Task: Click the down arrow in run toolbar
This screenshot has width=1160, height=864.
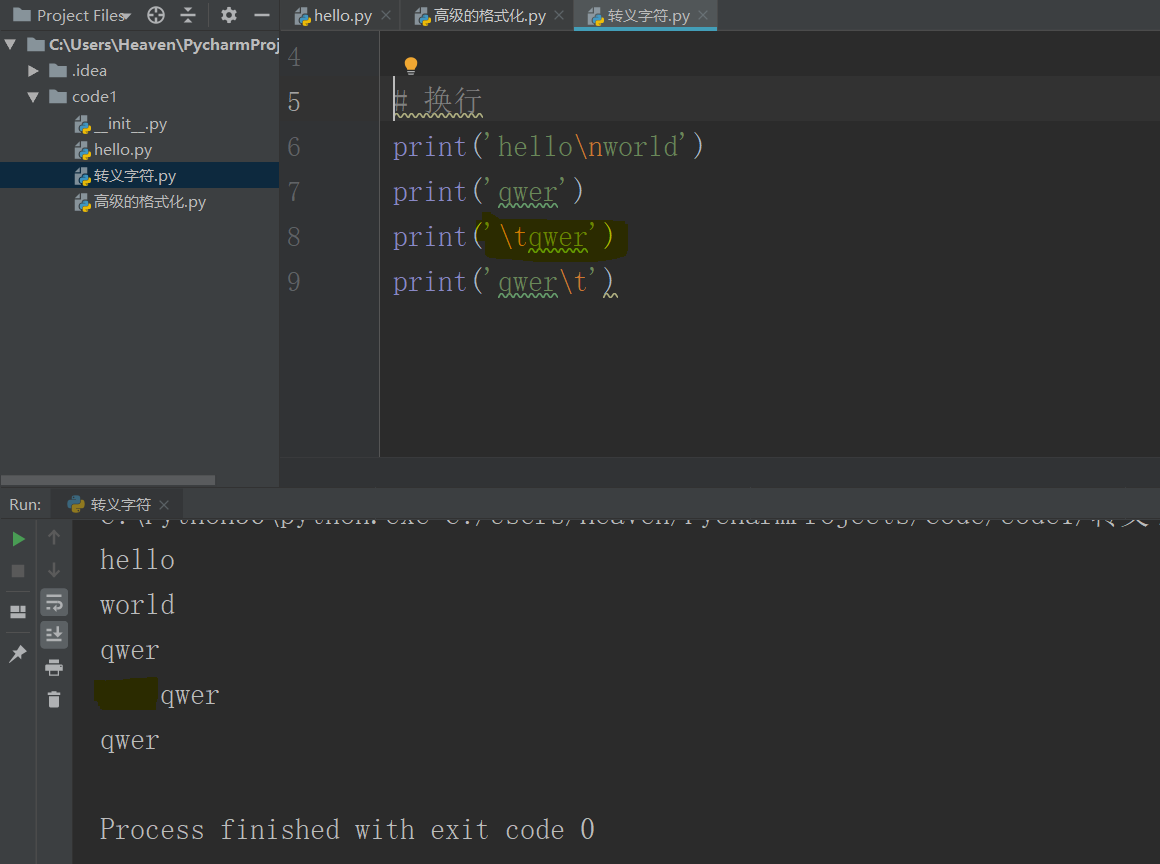Action: pos(54,570)
